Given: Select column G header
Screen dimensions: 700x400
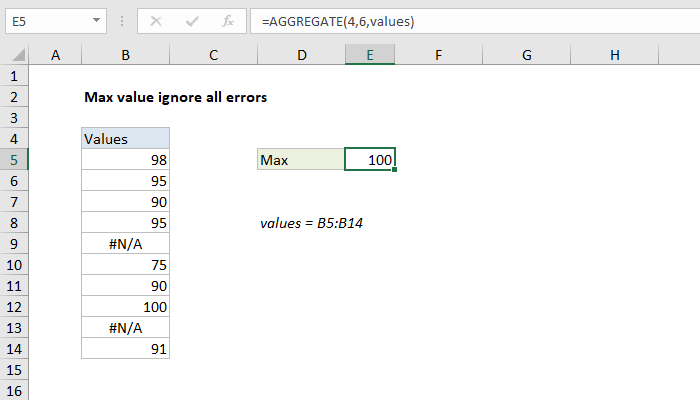Looking at the screenshot, I should pos(527,55).
